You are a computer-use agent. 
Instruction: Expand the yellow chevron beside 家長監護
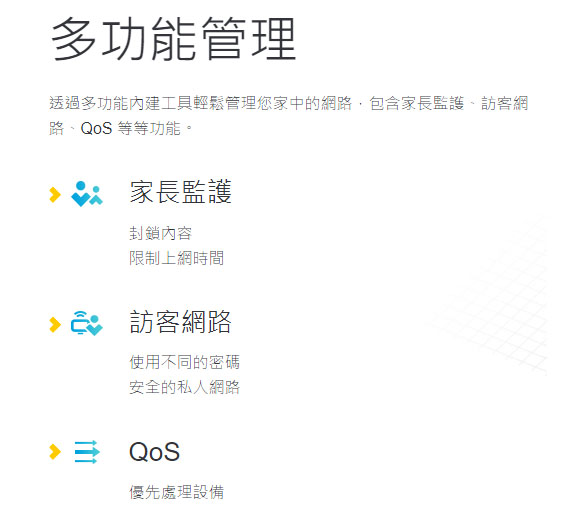(x=55, y=195)
